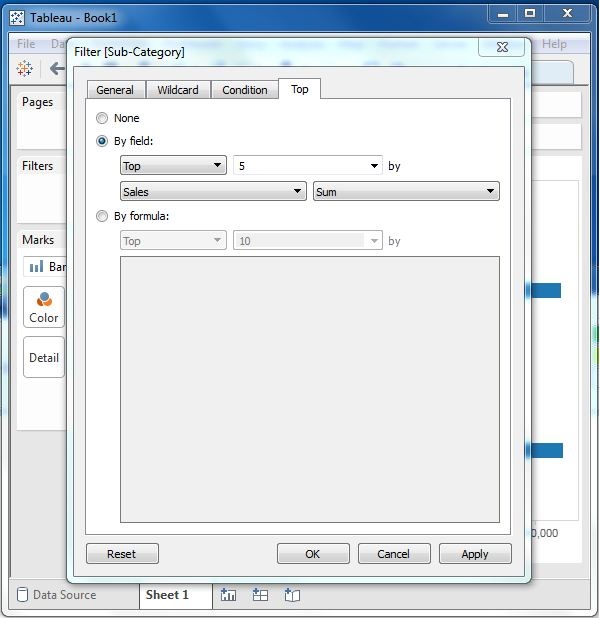
Task: Click the Detail marks card button
Action: [43, 357]
